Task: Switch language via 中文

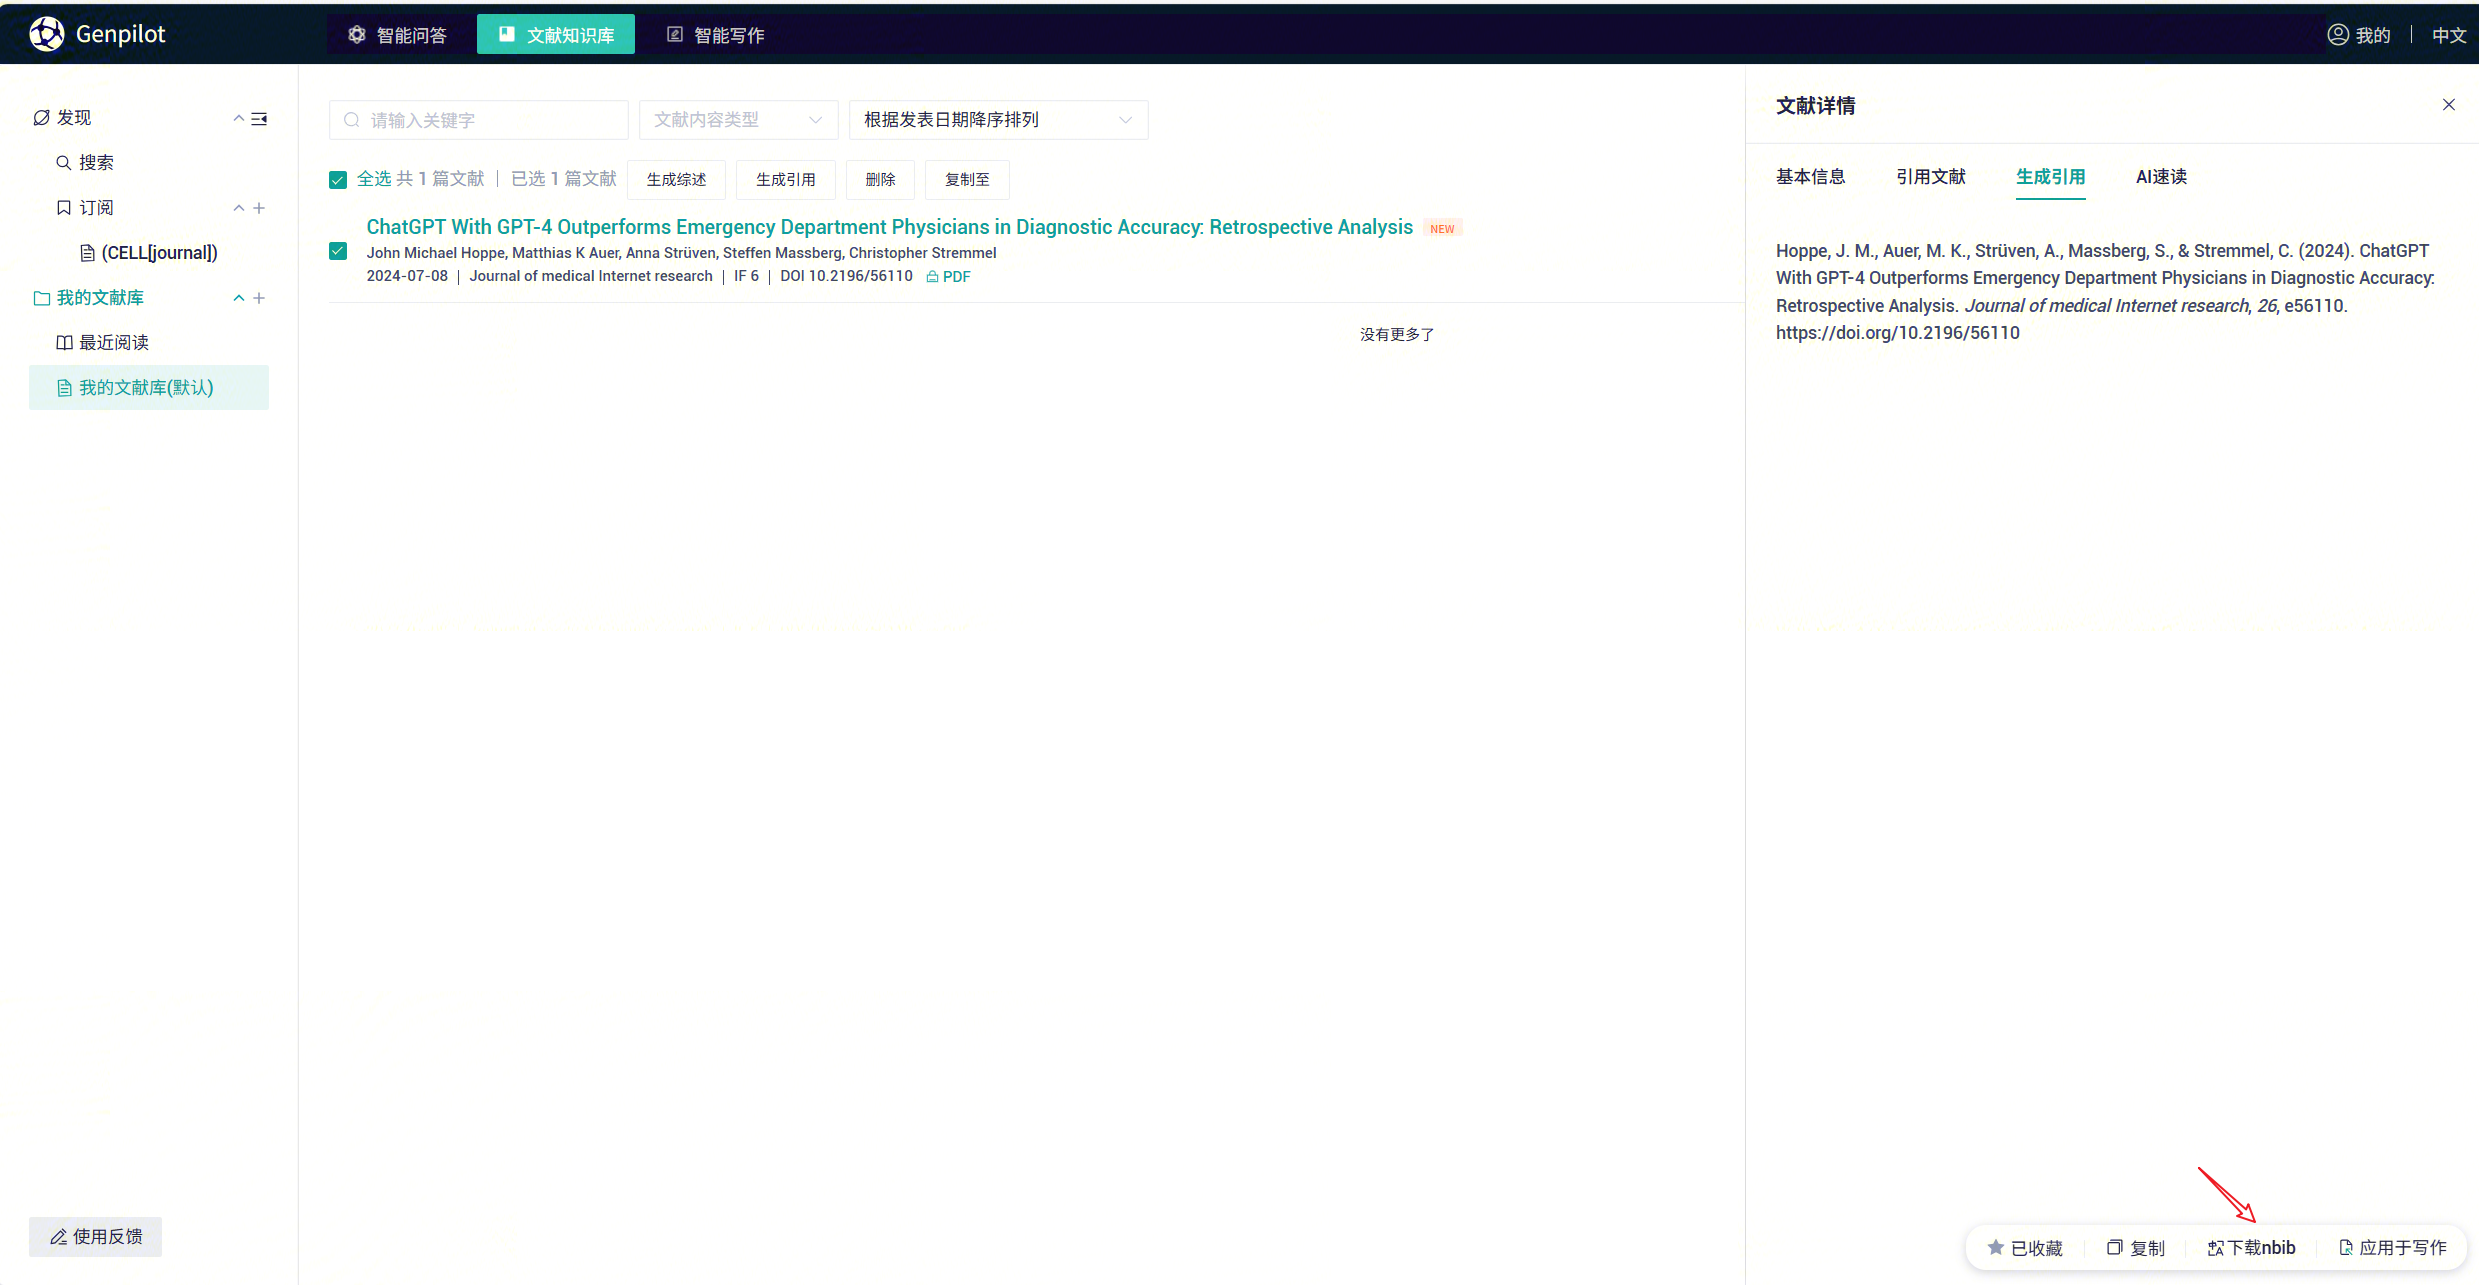Action: (x=2449, y=35)
